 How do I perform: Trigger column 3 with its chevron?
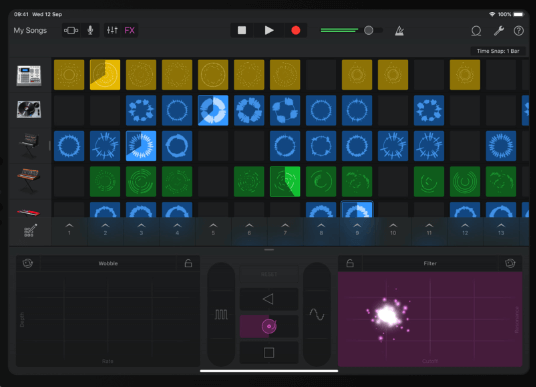(x=141, y=229)
